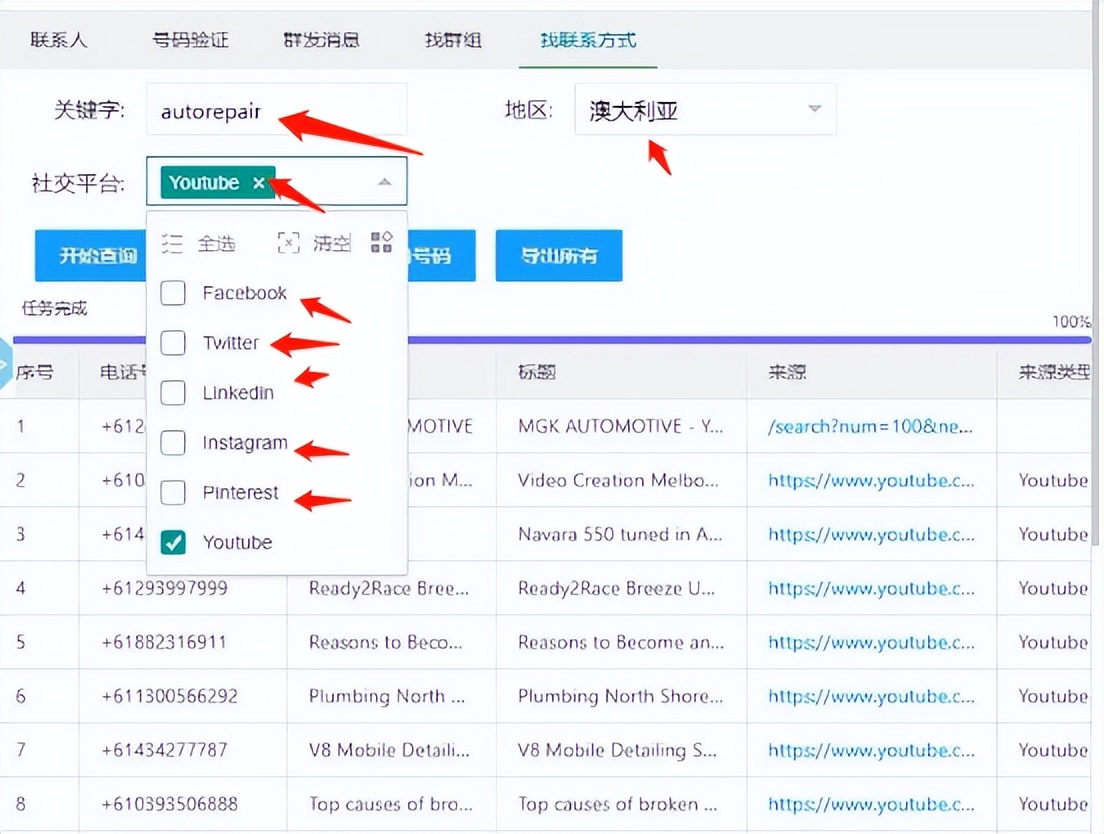Click the 100% task progress bar
Image resolution: width=1104 pixels, height=834 pixels.
tap(700, 342)
